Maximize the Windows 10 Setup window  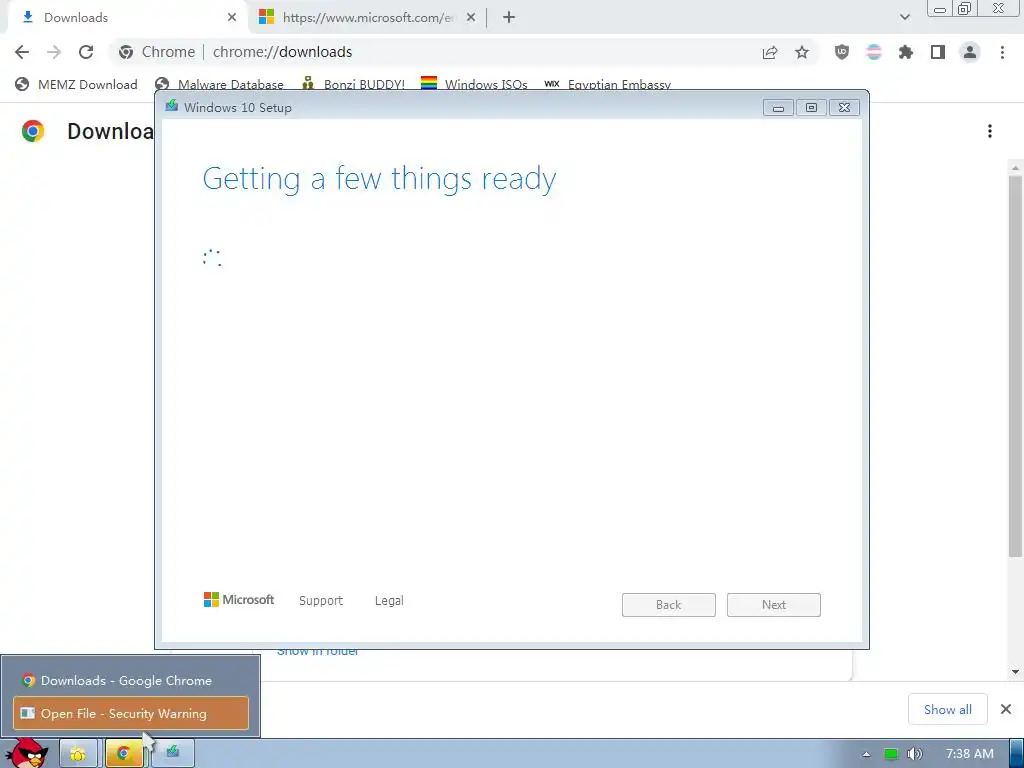point(811,108)
